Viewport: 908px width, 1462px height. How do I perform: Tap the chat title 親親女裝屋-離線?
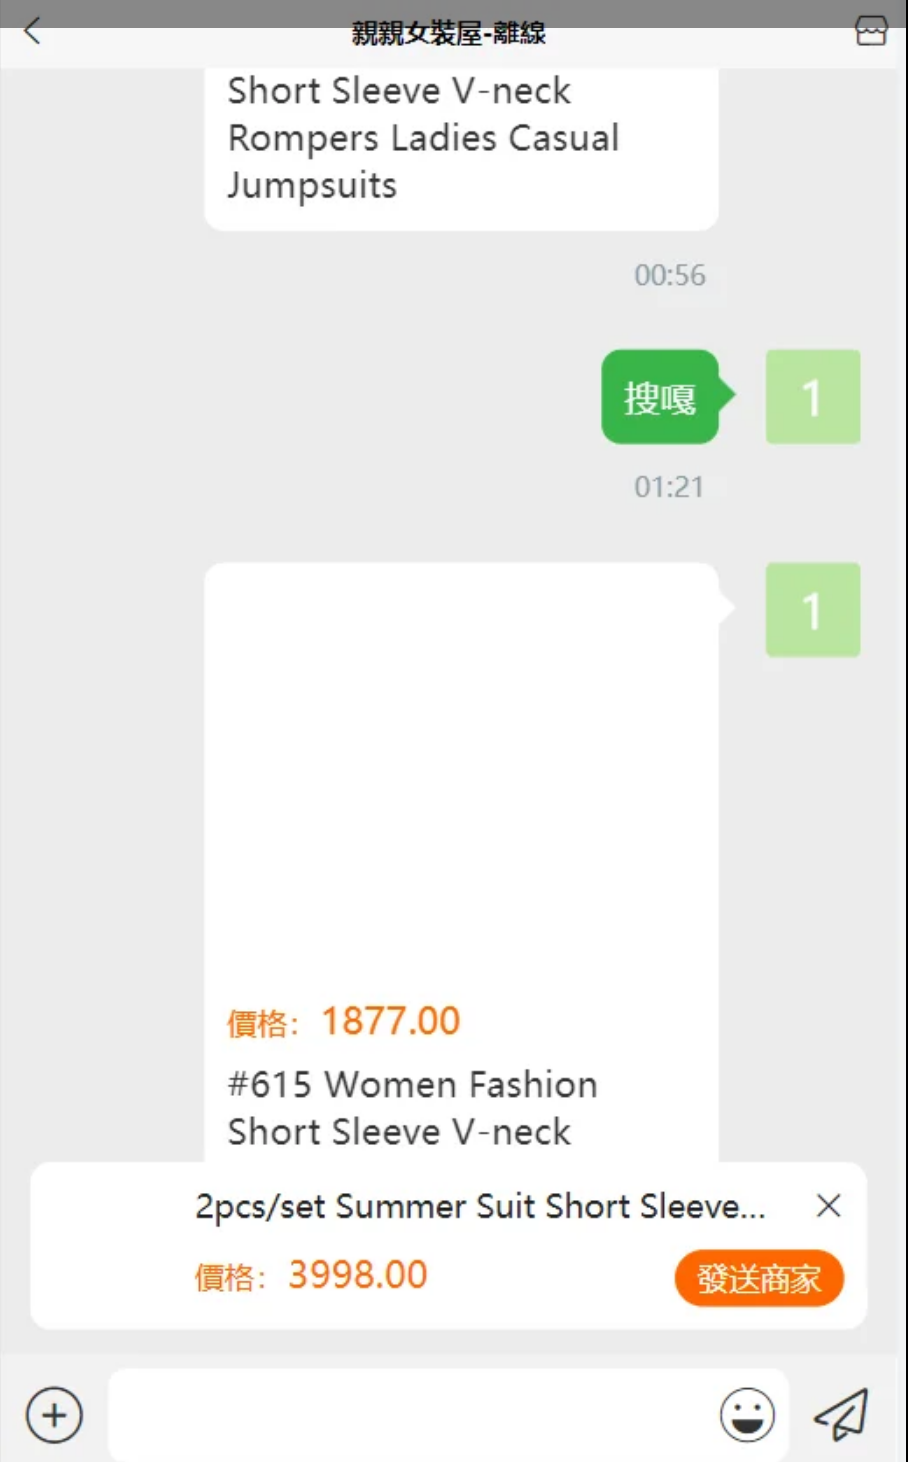[x=449, y=33]
